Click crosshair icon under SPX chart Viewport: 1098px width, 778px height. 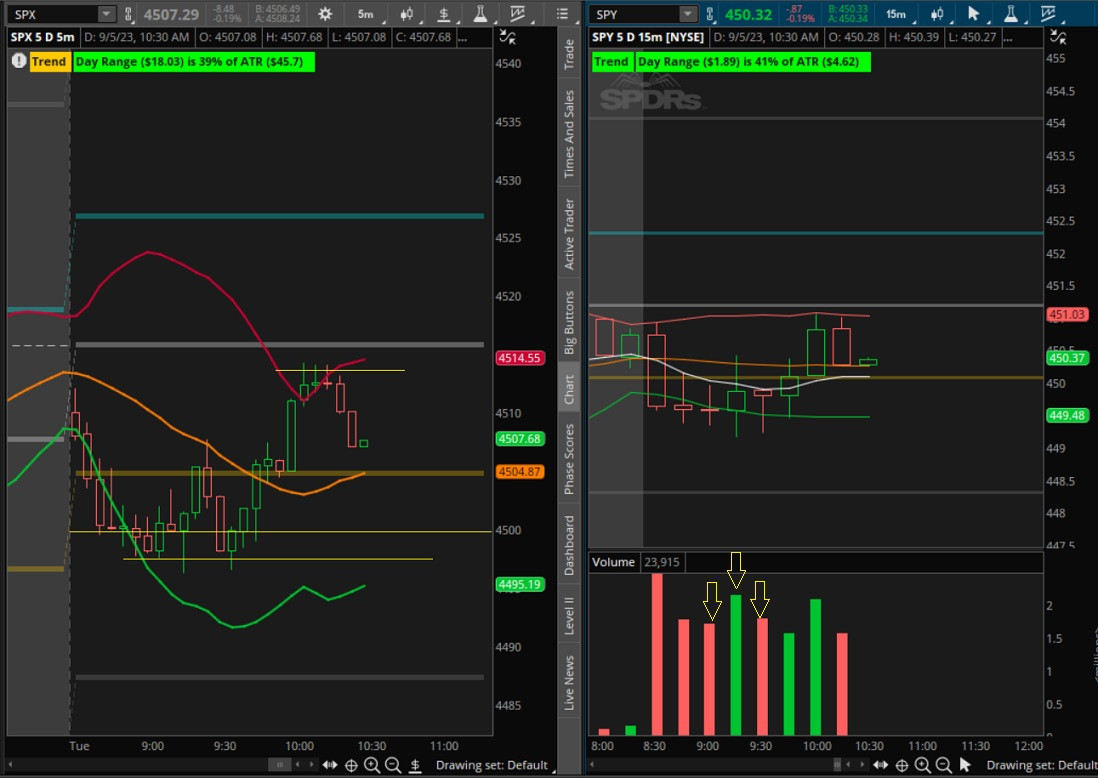(352, 765)
